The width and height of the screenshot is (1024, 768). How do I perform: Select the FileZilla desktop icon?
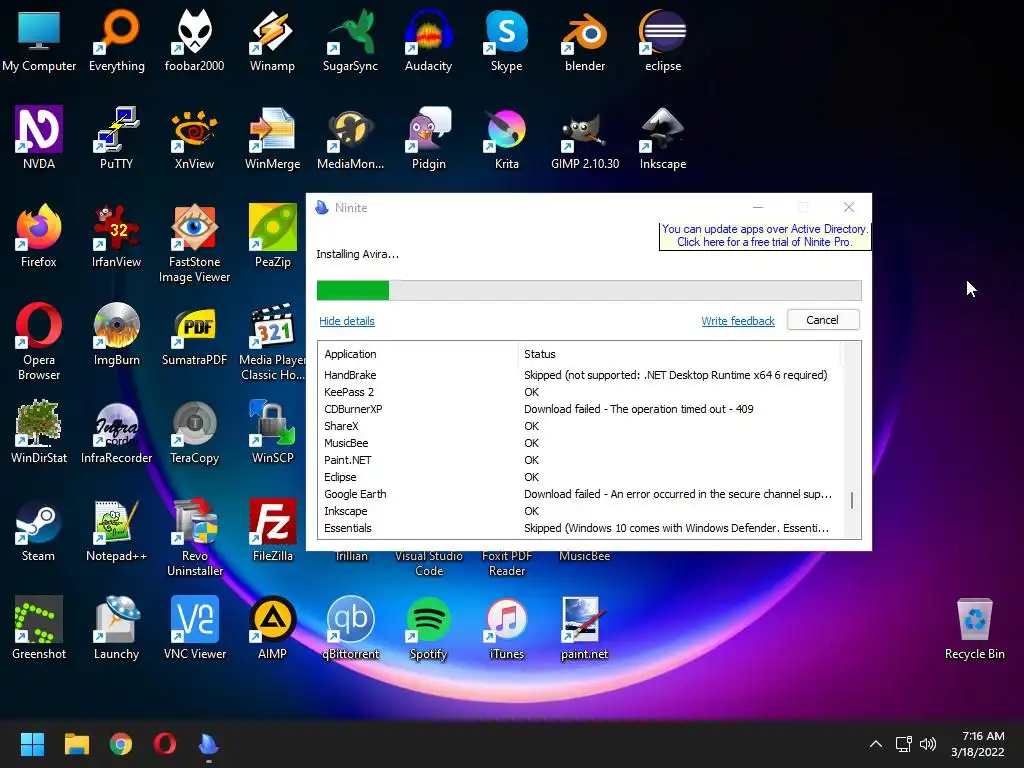coord(272,529)
